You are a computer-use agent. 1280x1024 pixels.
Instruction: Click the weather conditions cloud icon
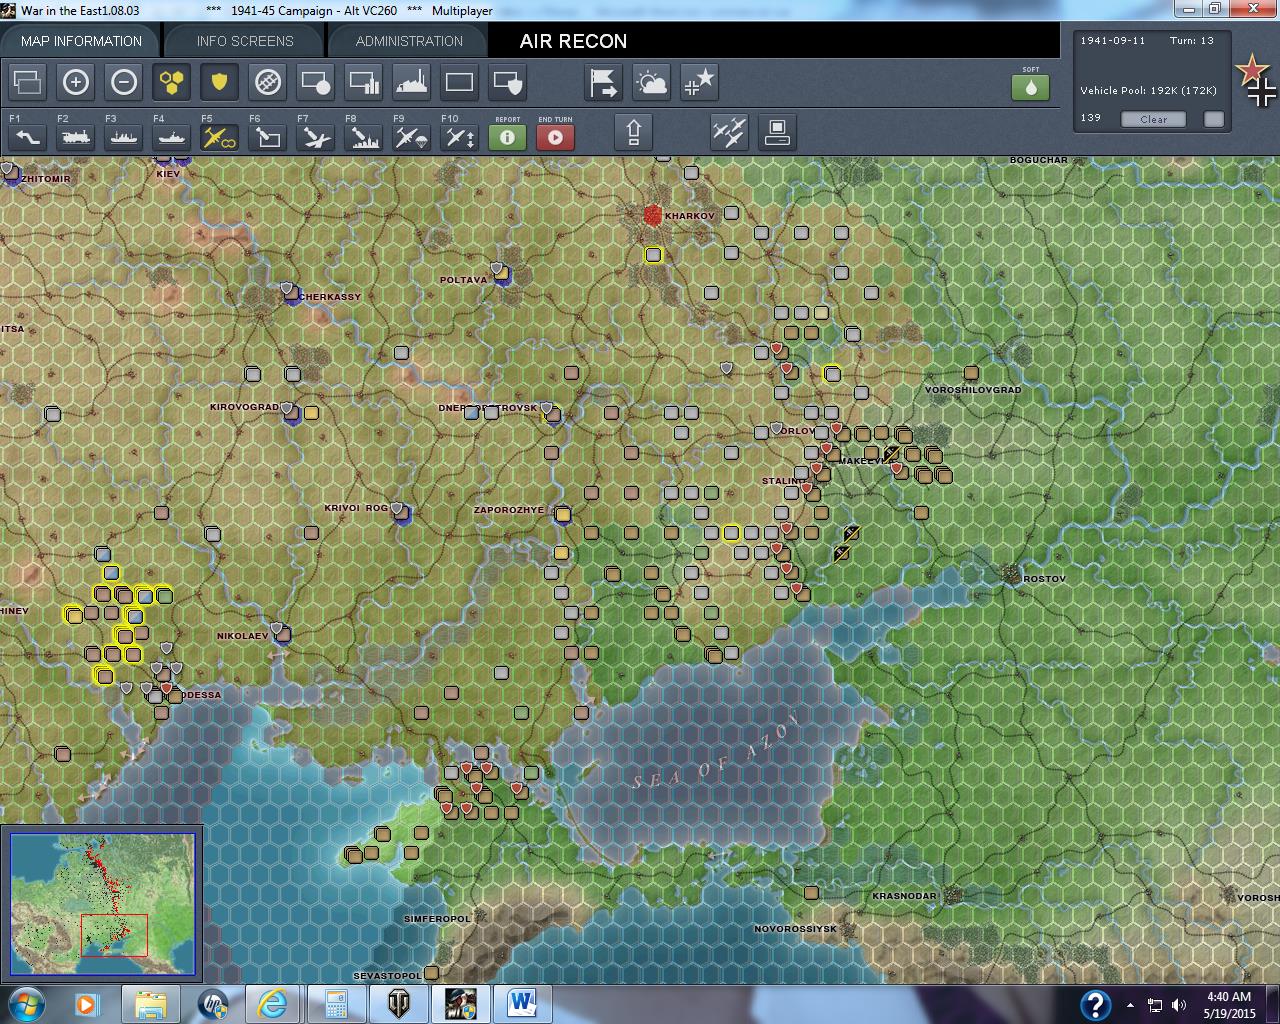(x=651, y=82)
